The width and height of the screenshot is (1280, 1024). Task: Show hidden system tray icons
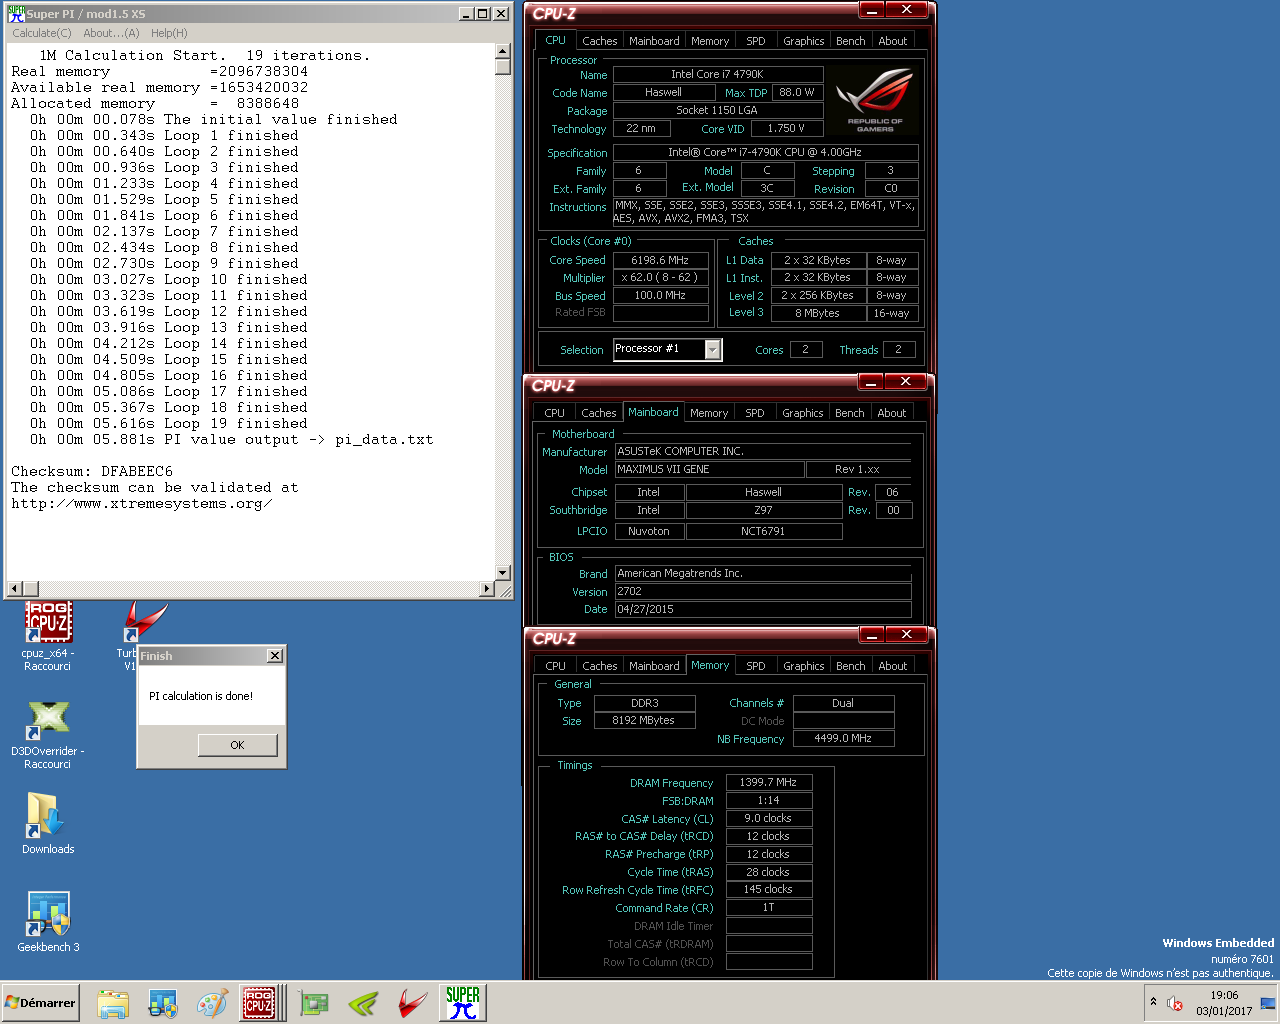point(1154,1002)
